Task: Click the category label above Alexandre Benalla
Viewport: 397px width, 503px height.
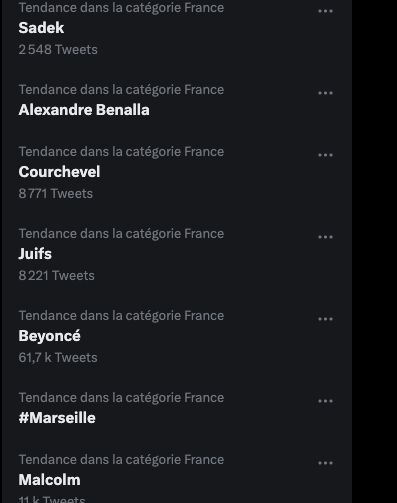Action: pos(121,90)
